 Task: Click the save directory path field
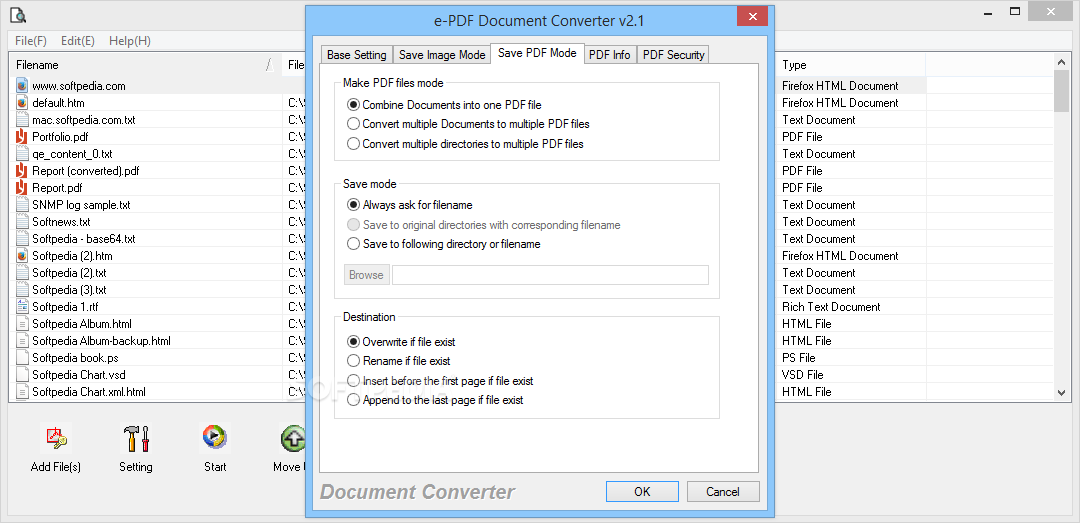pyautogui.click(x=550, y=275)
